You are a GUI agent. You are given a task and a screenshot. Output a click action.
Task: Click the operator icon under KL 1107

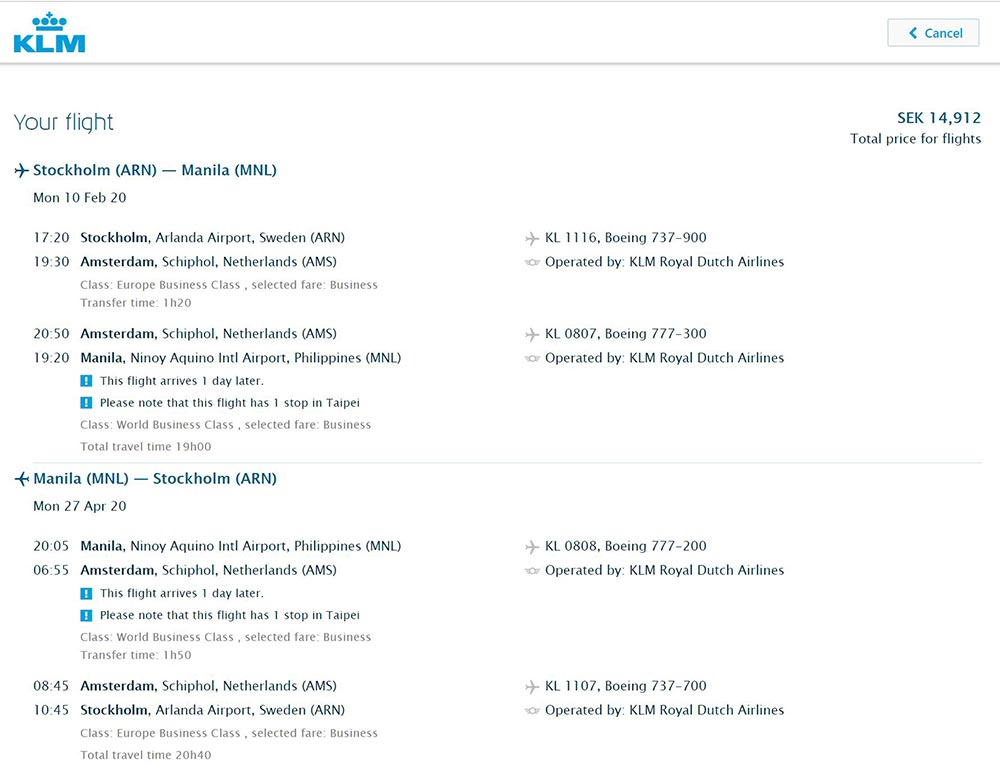coord(532,710)
